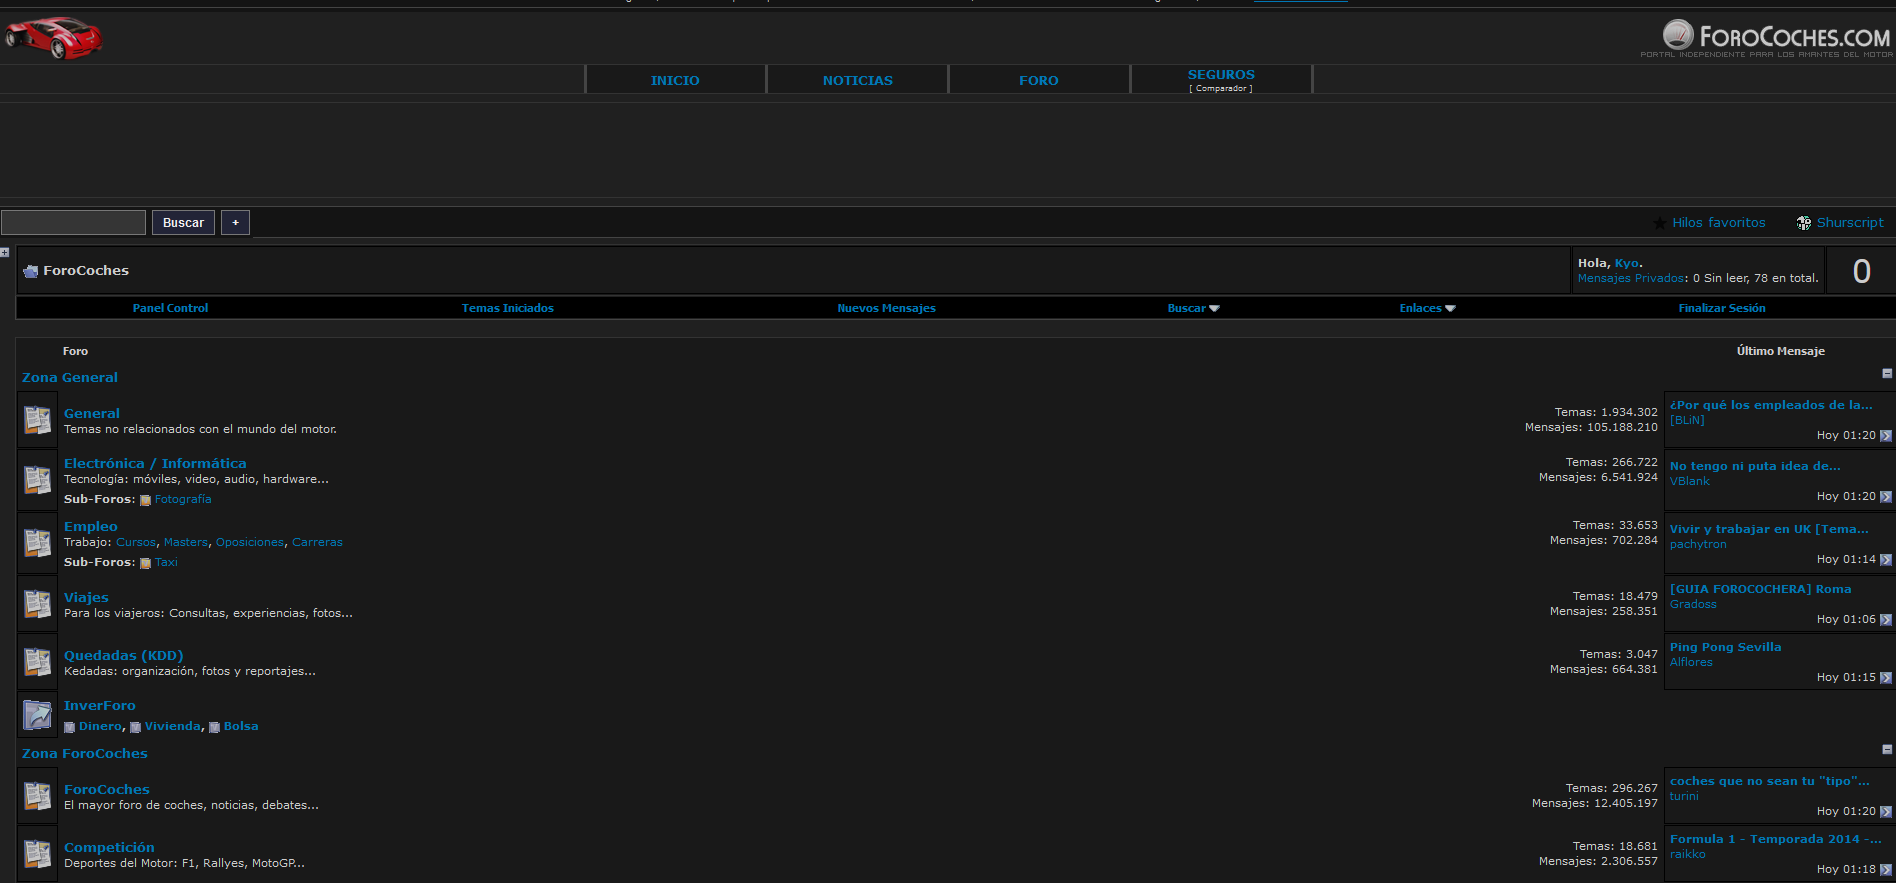The image size is (1896, 883).
Task: Open the Buscar dropdown in navbar
Action: tap(1194, 308)
